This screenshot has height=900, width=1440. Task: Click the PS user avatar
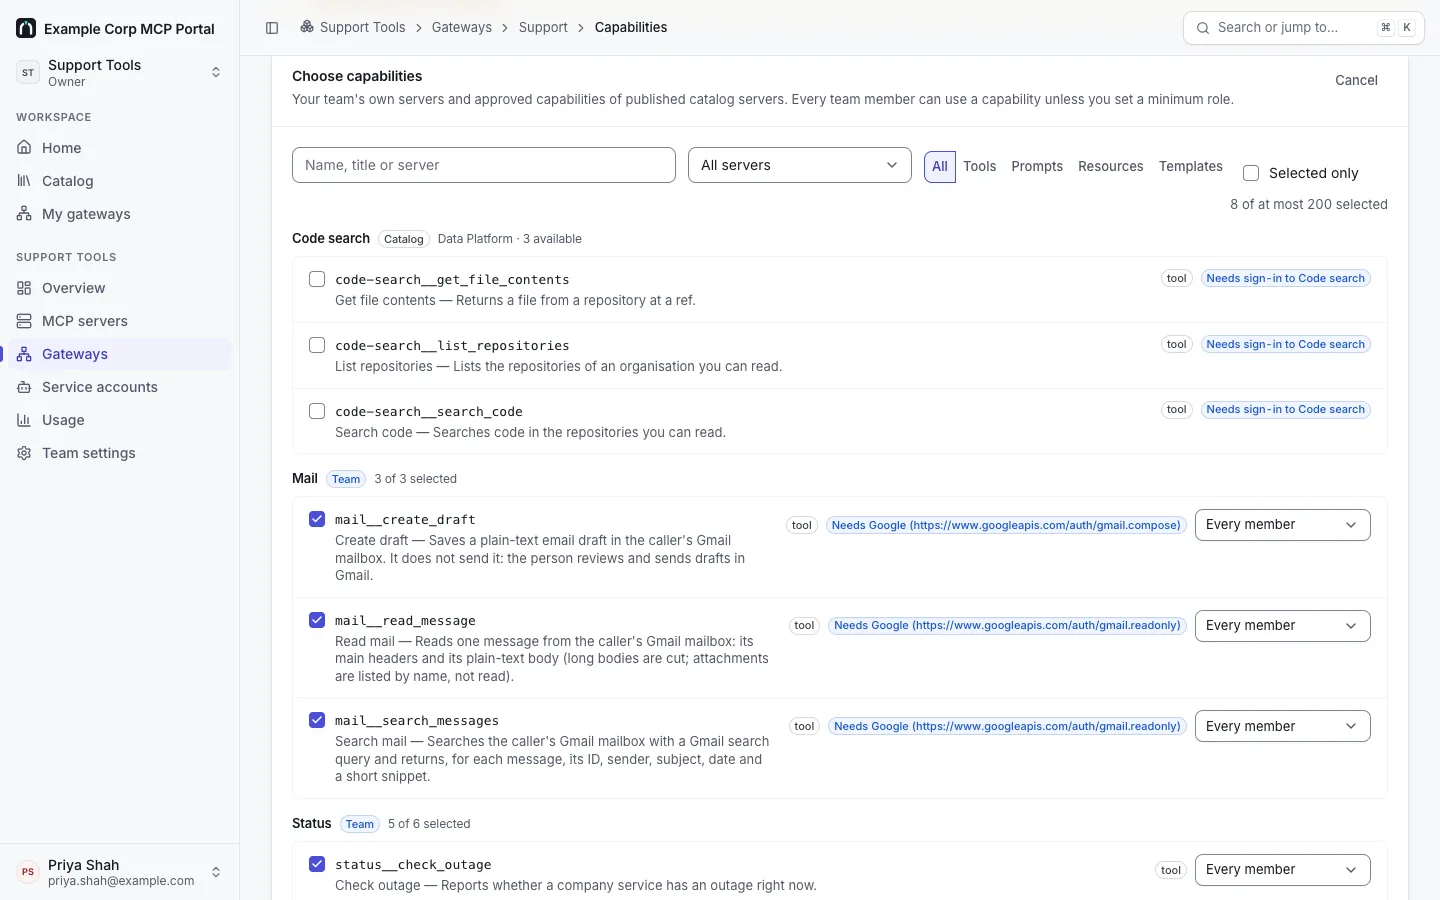point(28,872)
